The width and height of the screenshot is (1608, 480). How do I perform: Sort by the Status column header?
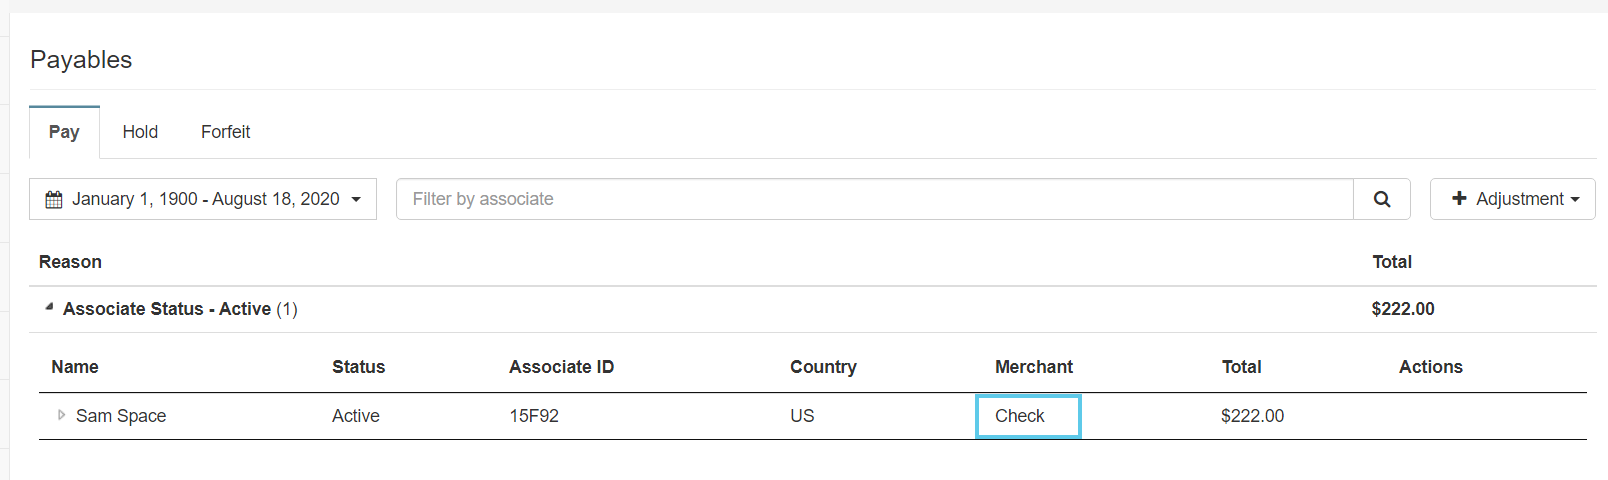coord(358,367)
